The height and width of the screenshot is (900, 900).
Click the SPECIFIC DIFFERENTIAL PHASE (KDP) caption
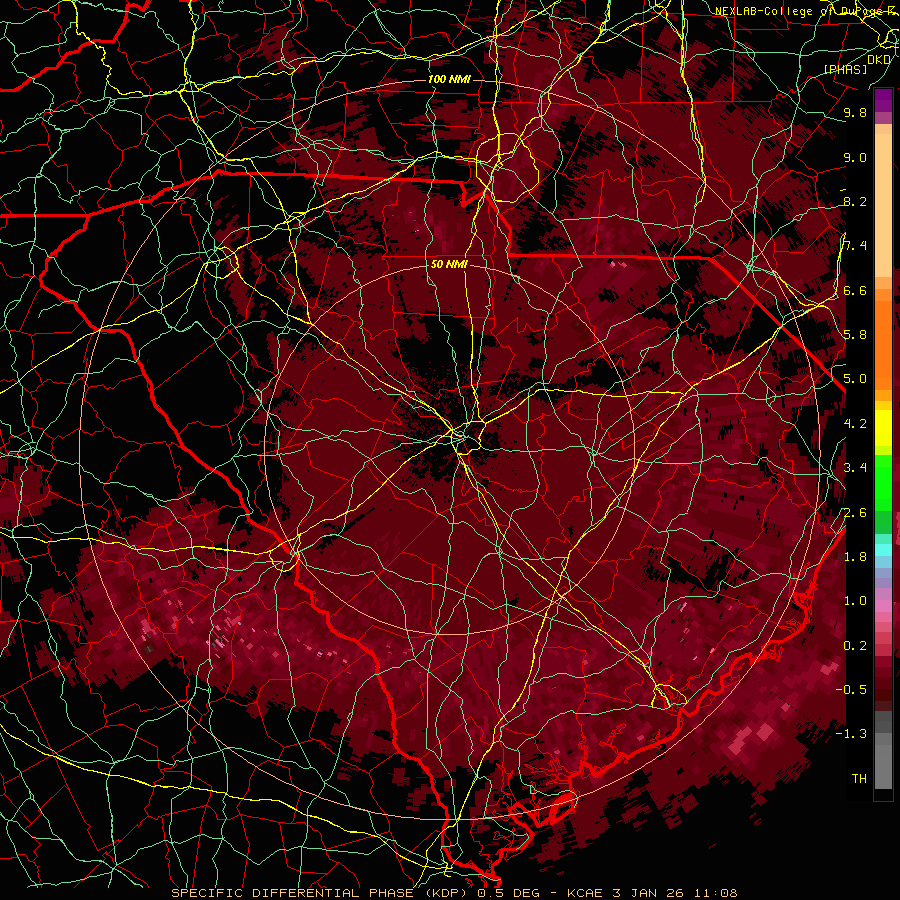323,893
